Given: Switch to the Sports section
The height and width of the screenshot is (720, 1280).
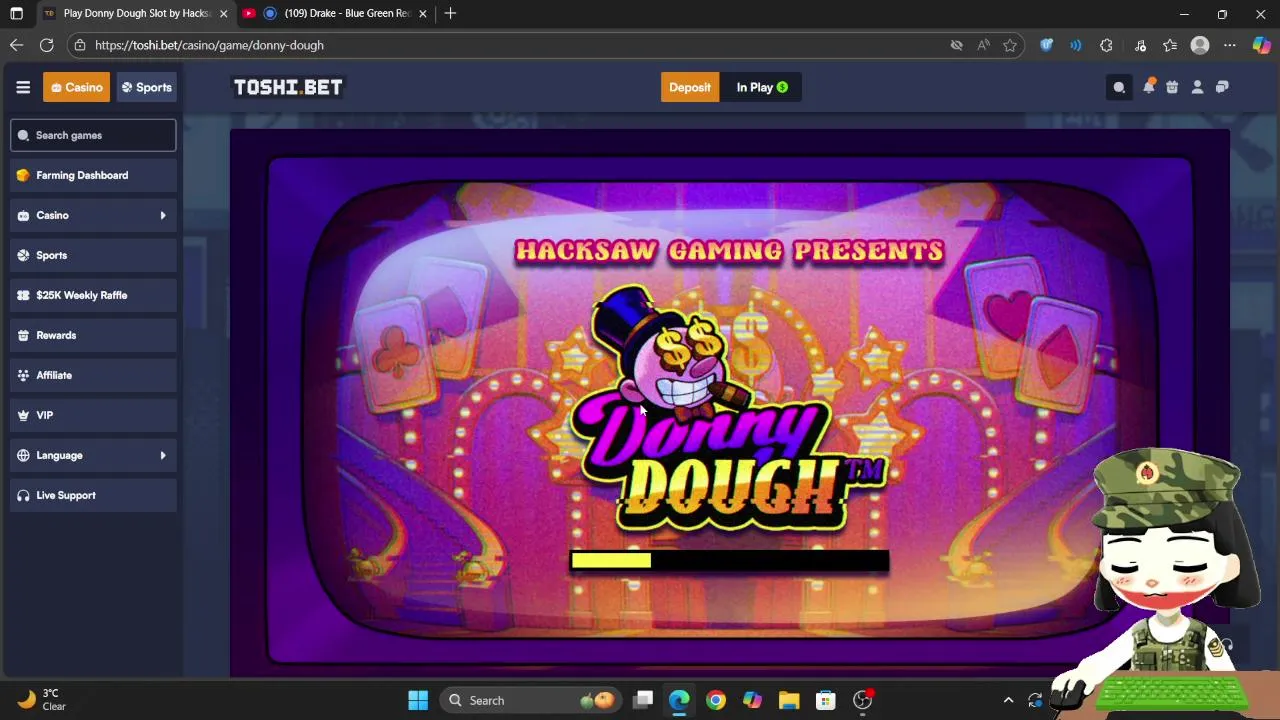Looking at the screenshot, I should [146, 87].
